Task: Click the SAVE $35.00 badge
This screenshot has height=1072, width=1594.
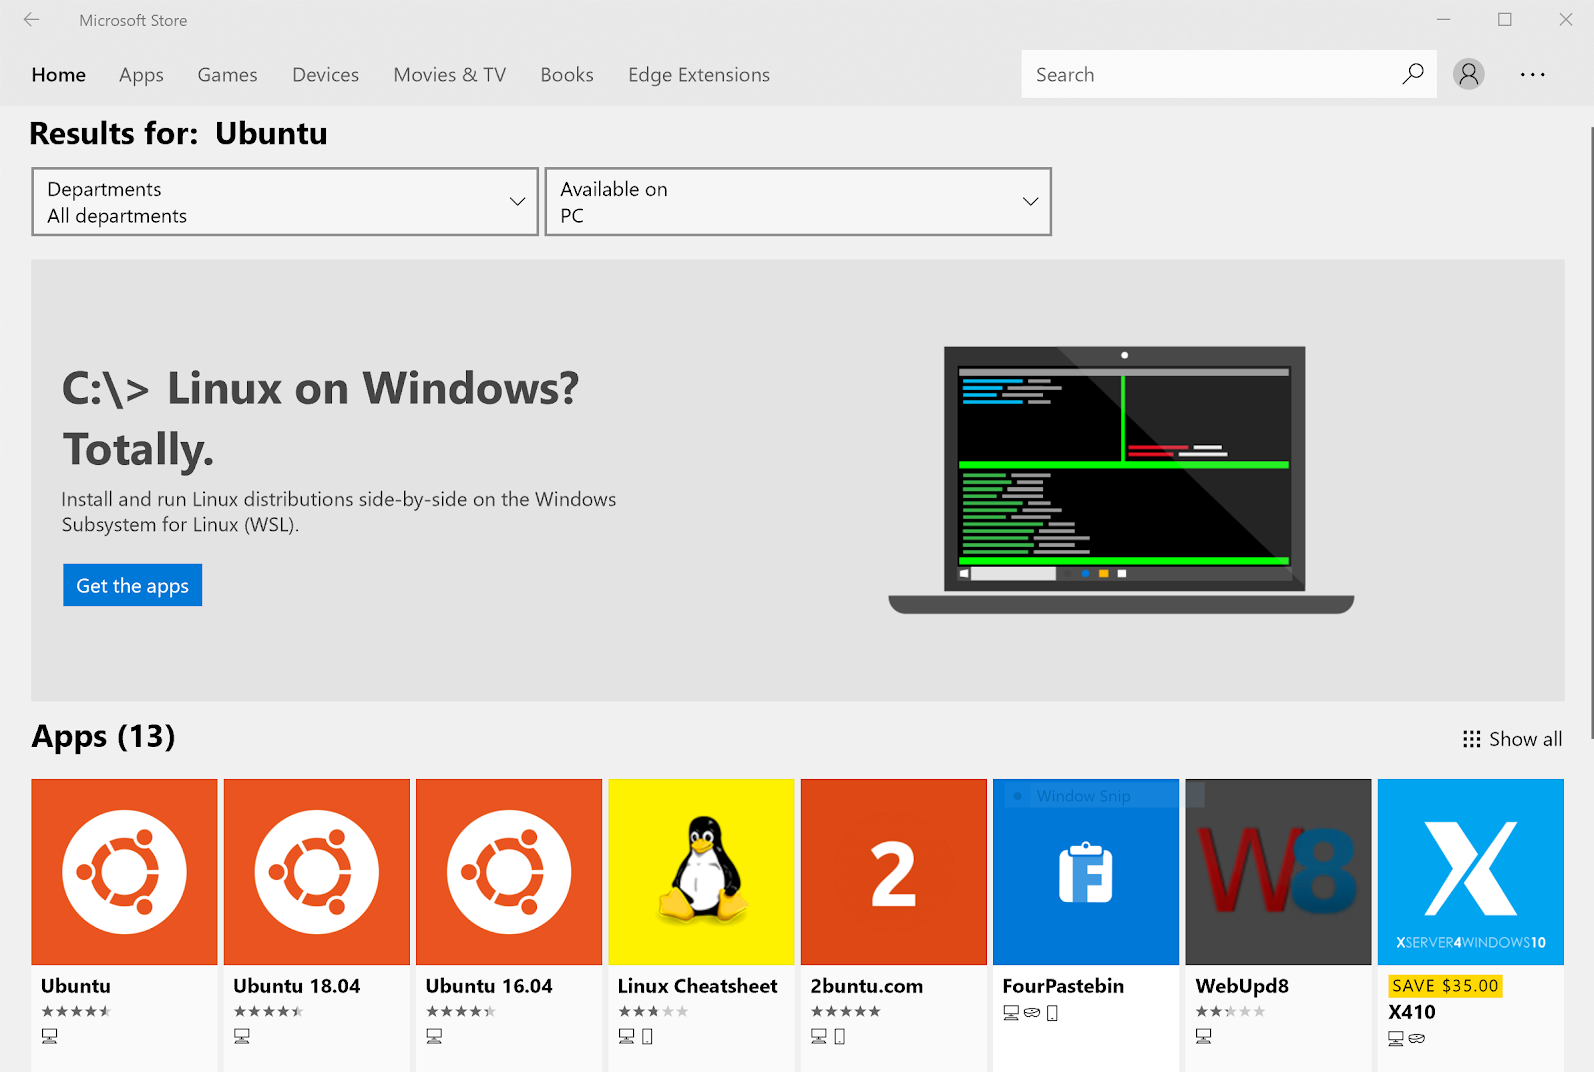Action: 1445,986
